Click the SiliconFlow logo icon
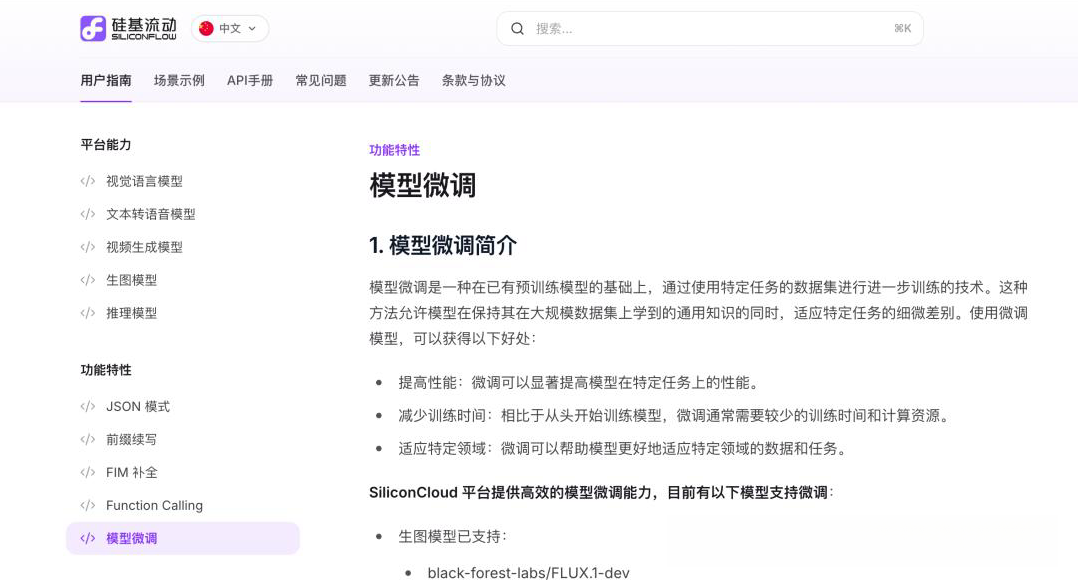Viewport: 1078px width, 585px height. [93, 28]
